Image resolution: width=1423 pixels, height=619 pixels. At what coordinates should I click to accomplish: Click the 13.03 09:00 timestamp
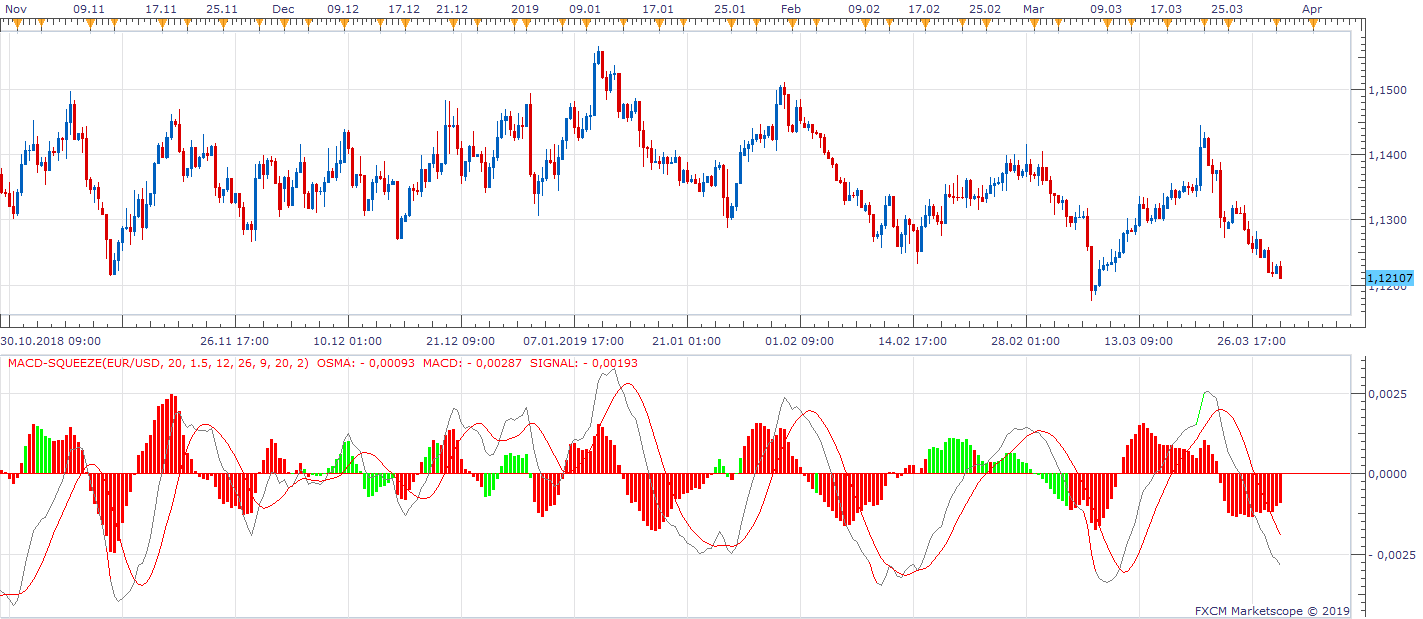click(1138, 341)
